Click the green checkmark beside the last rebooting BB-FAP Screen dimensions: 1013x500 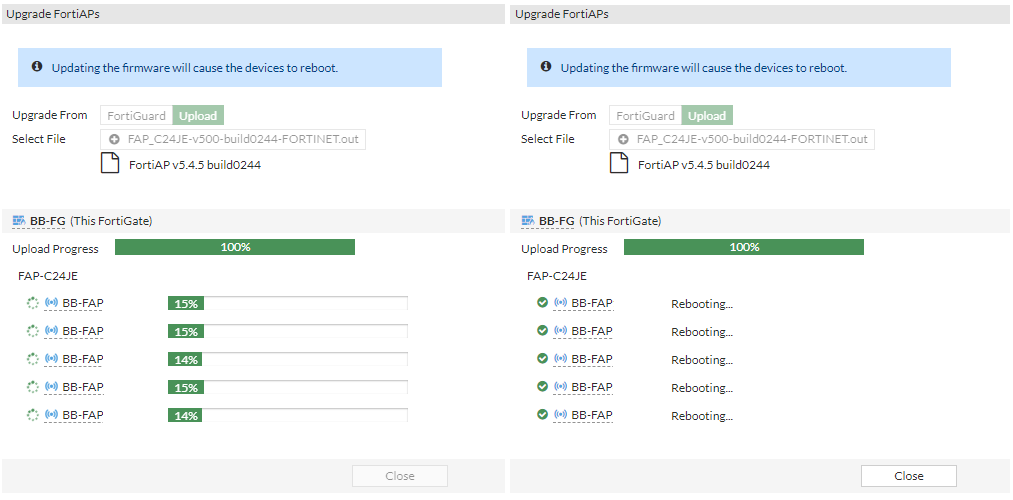pos(543,414)
